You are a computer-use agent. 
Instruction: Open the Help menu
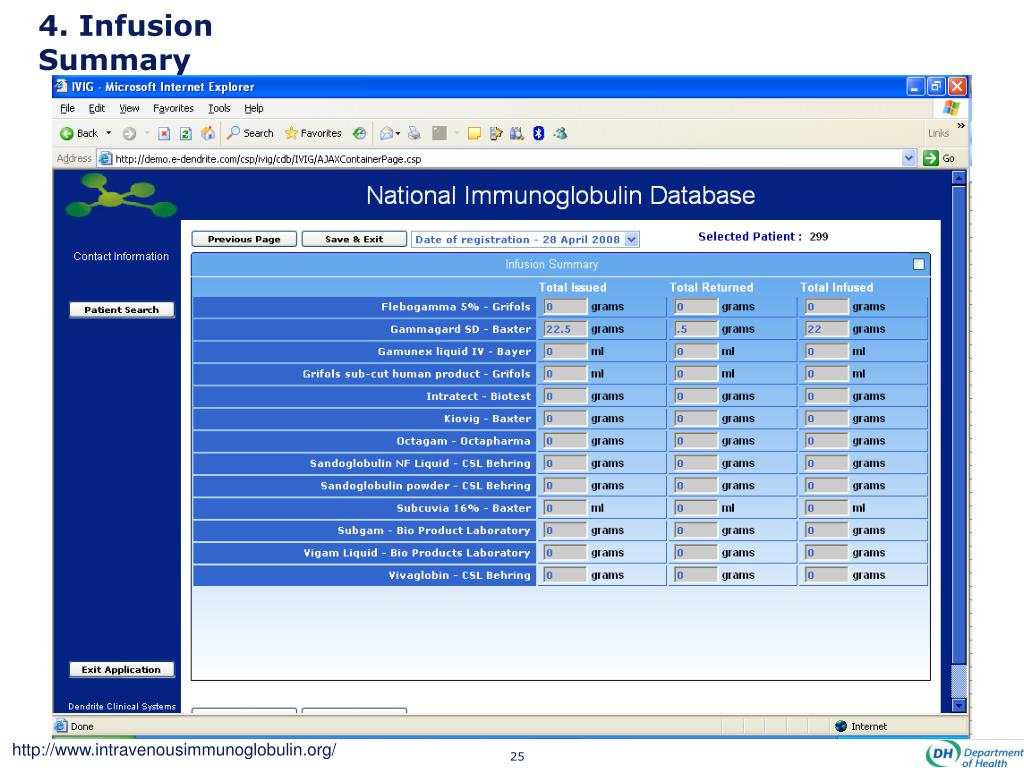coord(253,108)
